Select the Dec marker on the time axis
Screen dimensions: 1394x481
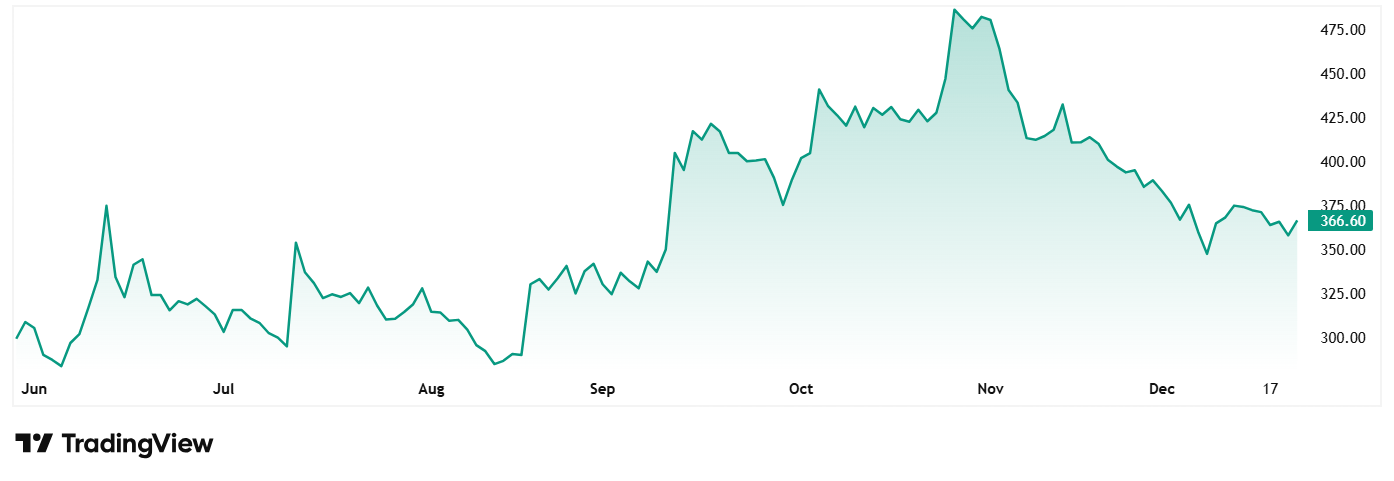[1162, 389]
